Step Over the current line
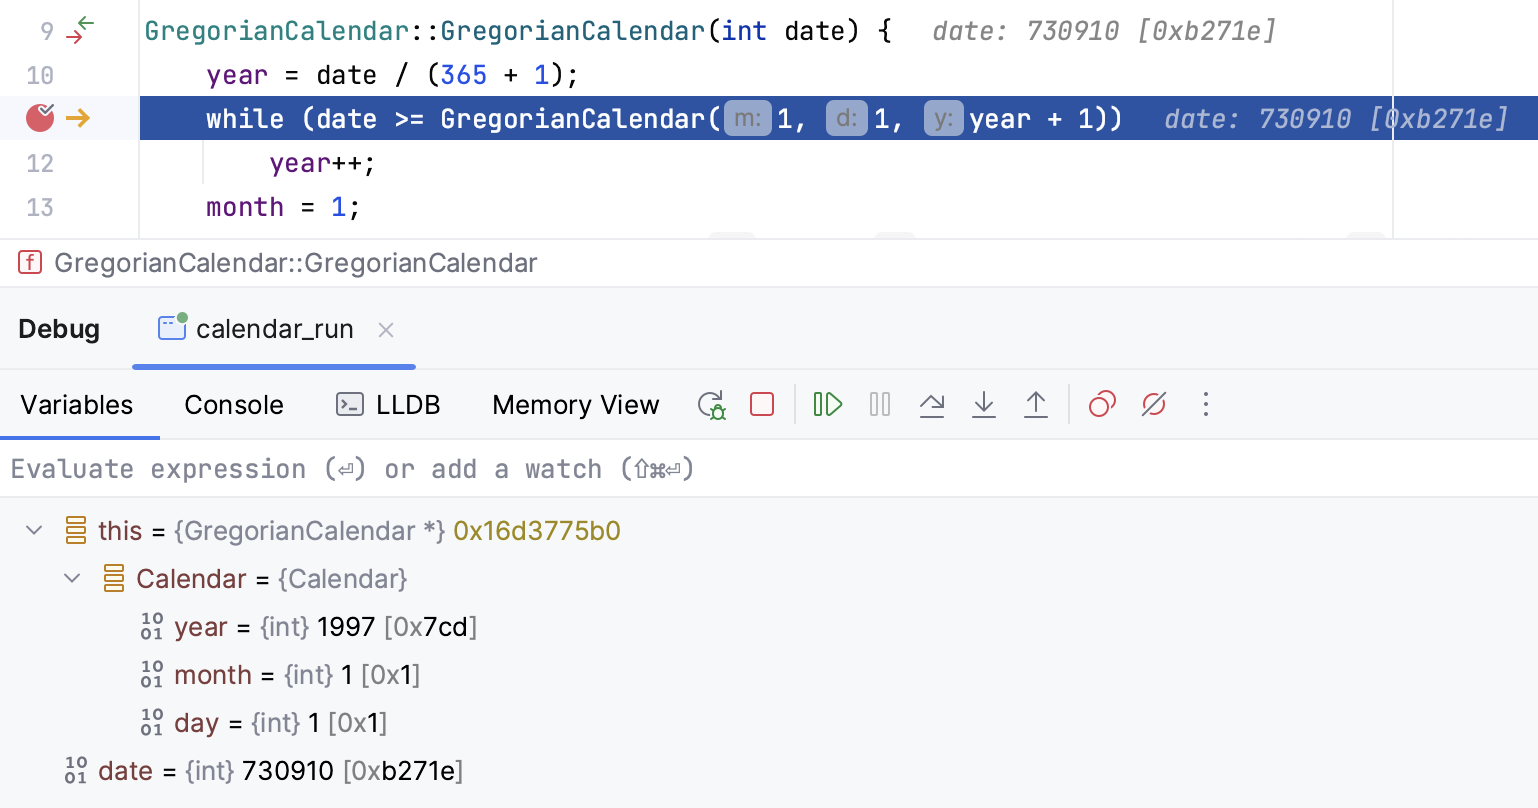1538x808 pixels. click(x=932, y=404)
